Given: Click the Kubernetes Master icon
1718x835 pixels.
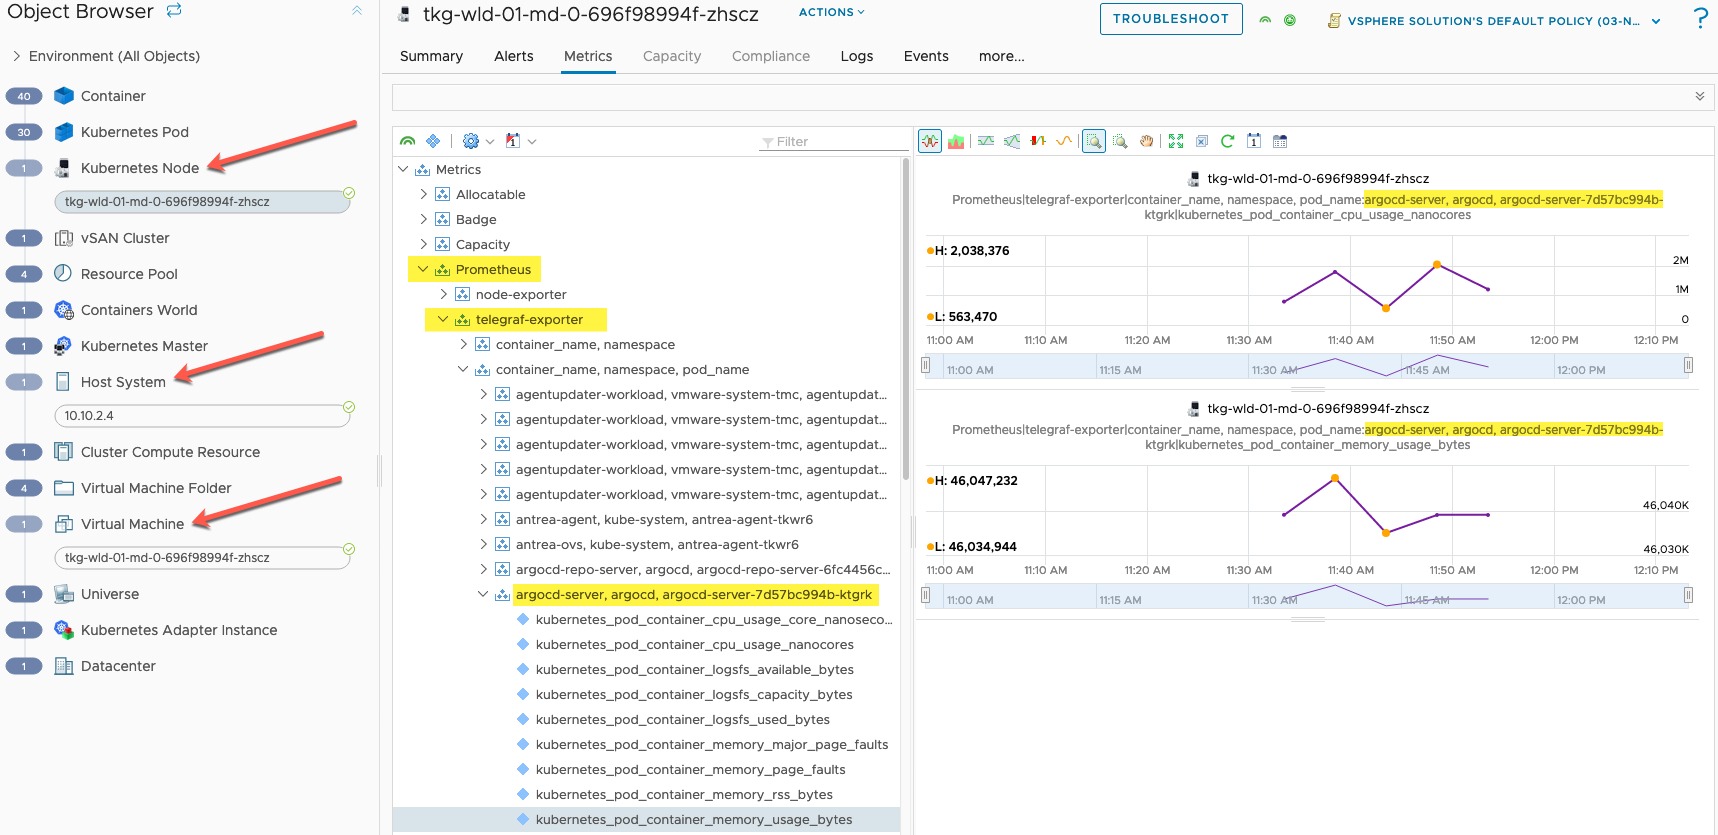Looking at the screenshot, I should (x=64, y=346).
